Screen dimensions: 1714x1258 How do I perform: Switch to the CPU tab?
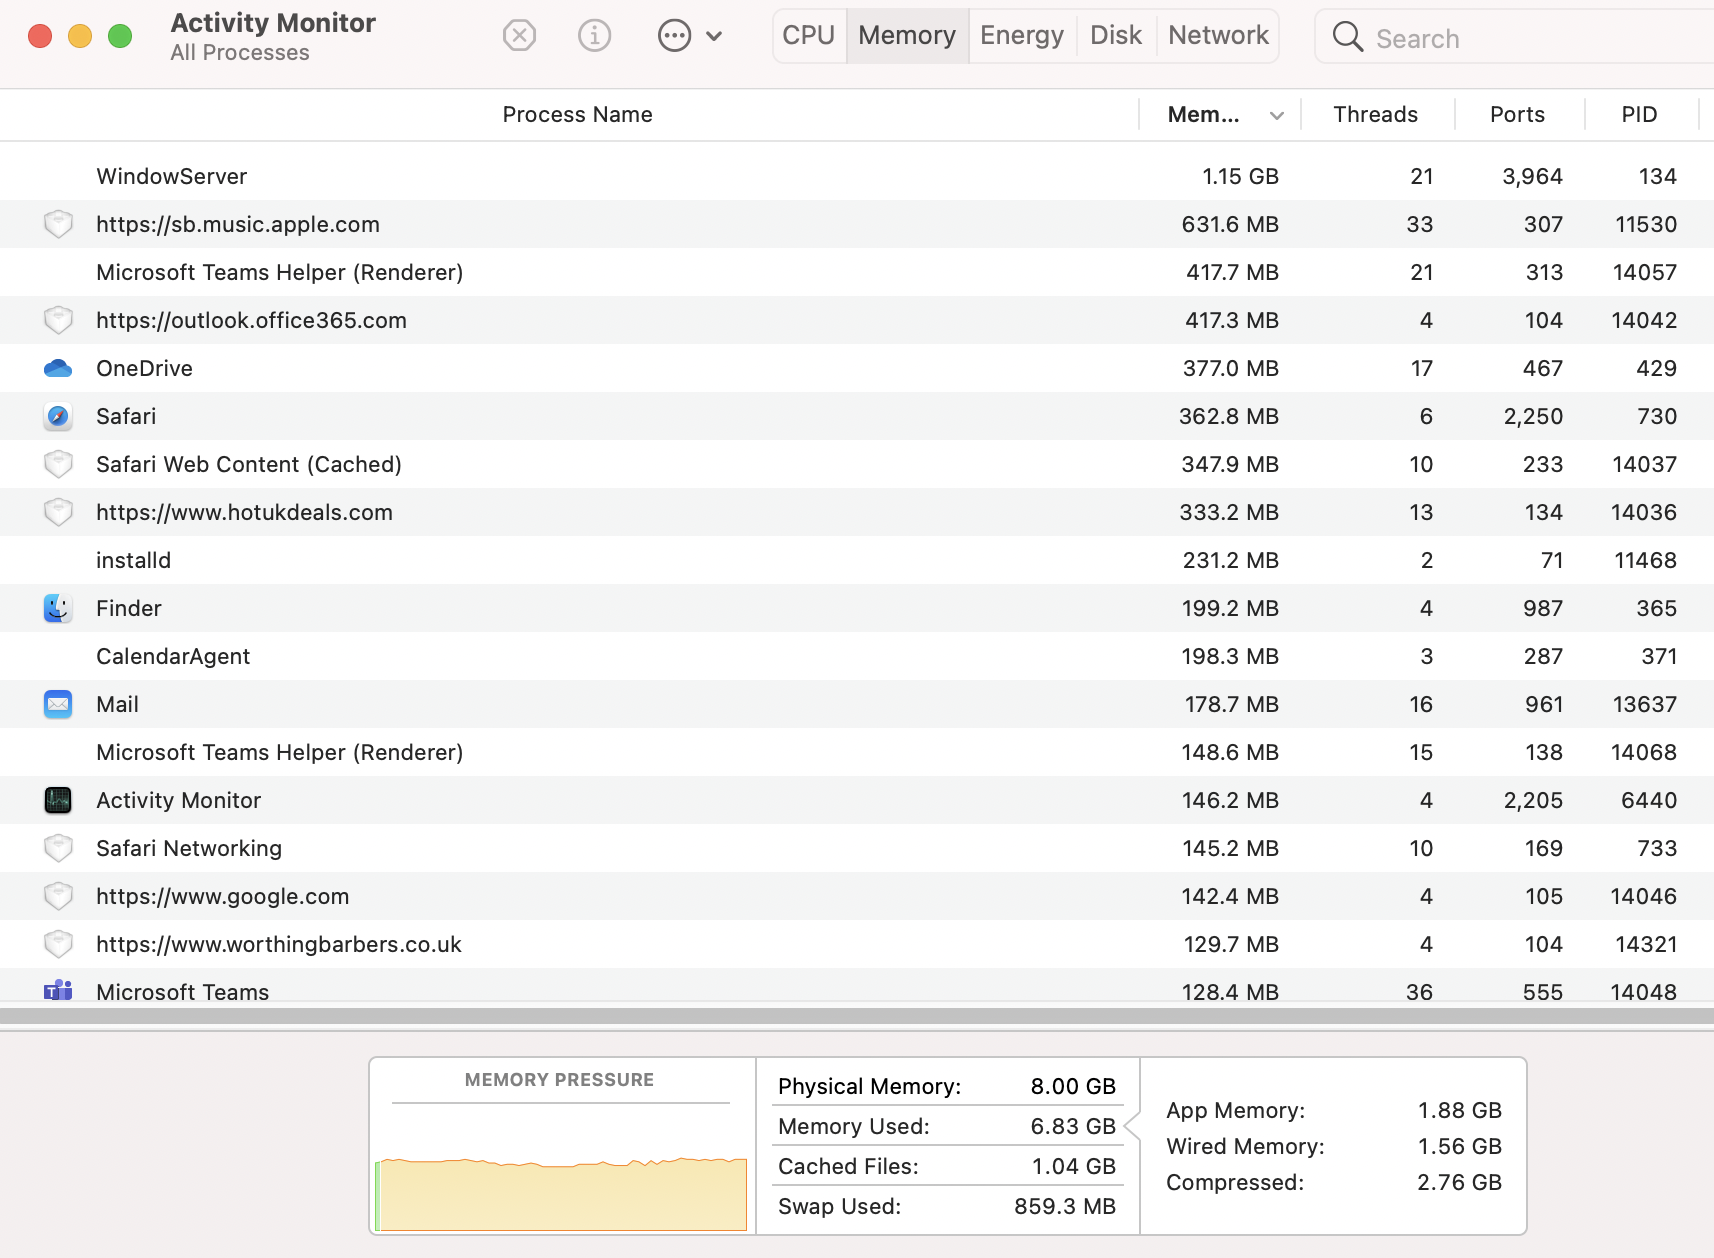808,36
